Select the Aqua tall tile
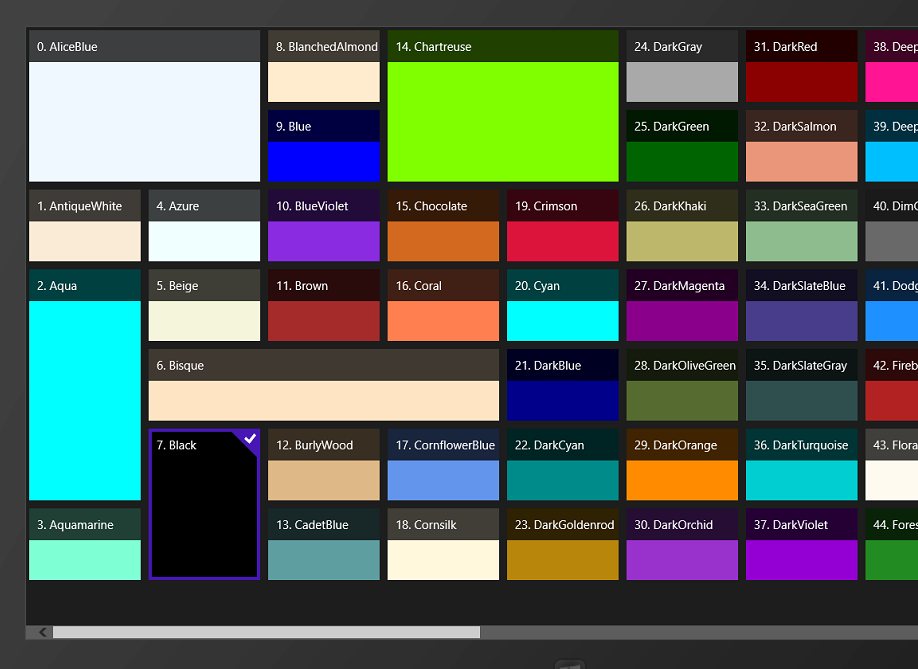 [85, 385]
